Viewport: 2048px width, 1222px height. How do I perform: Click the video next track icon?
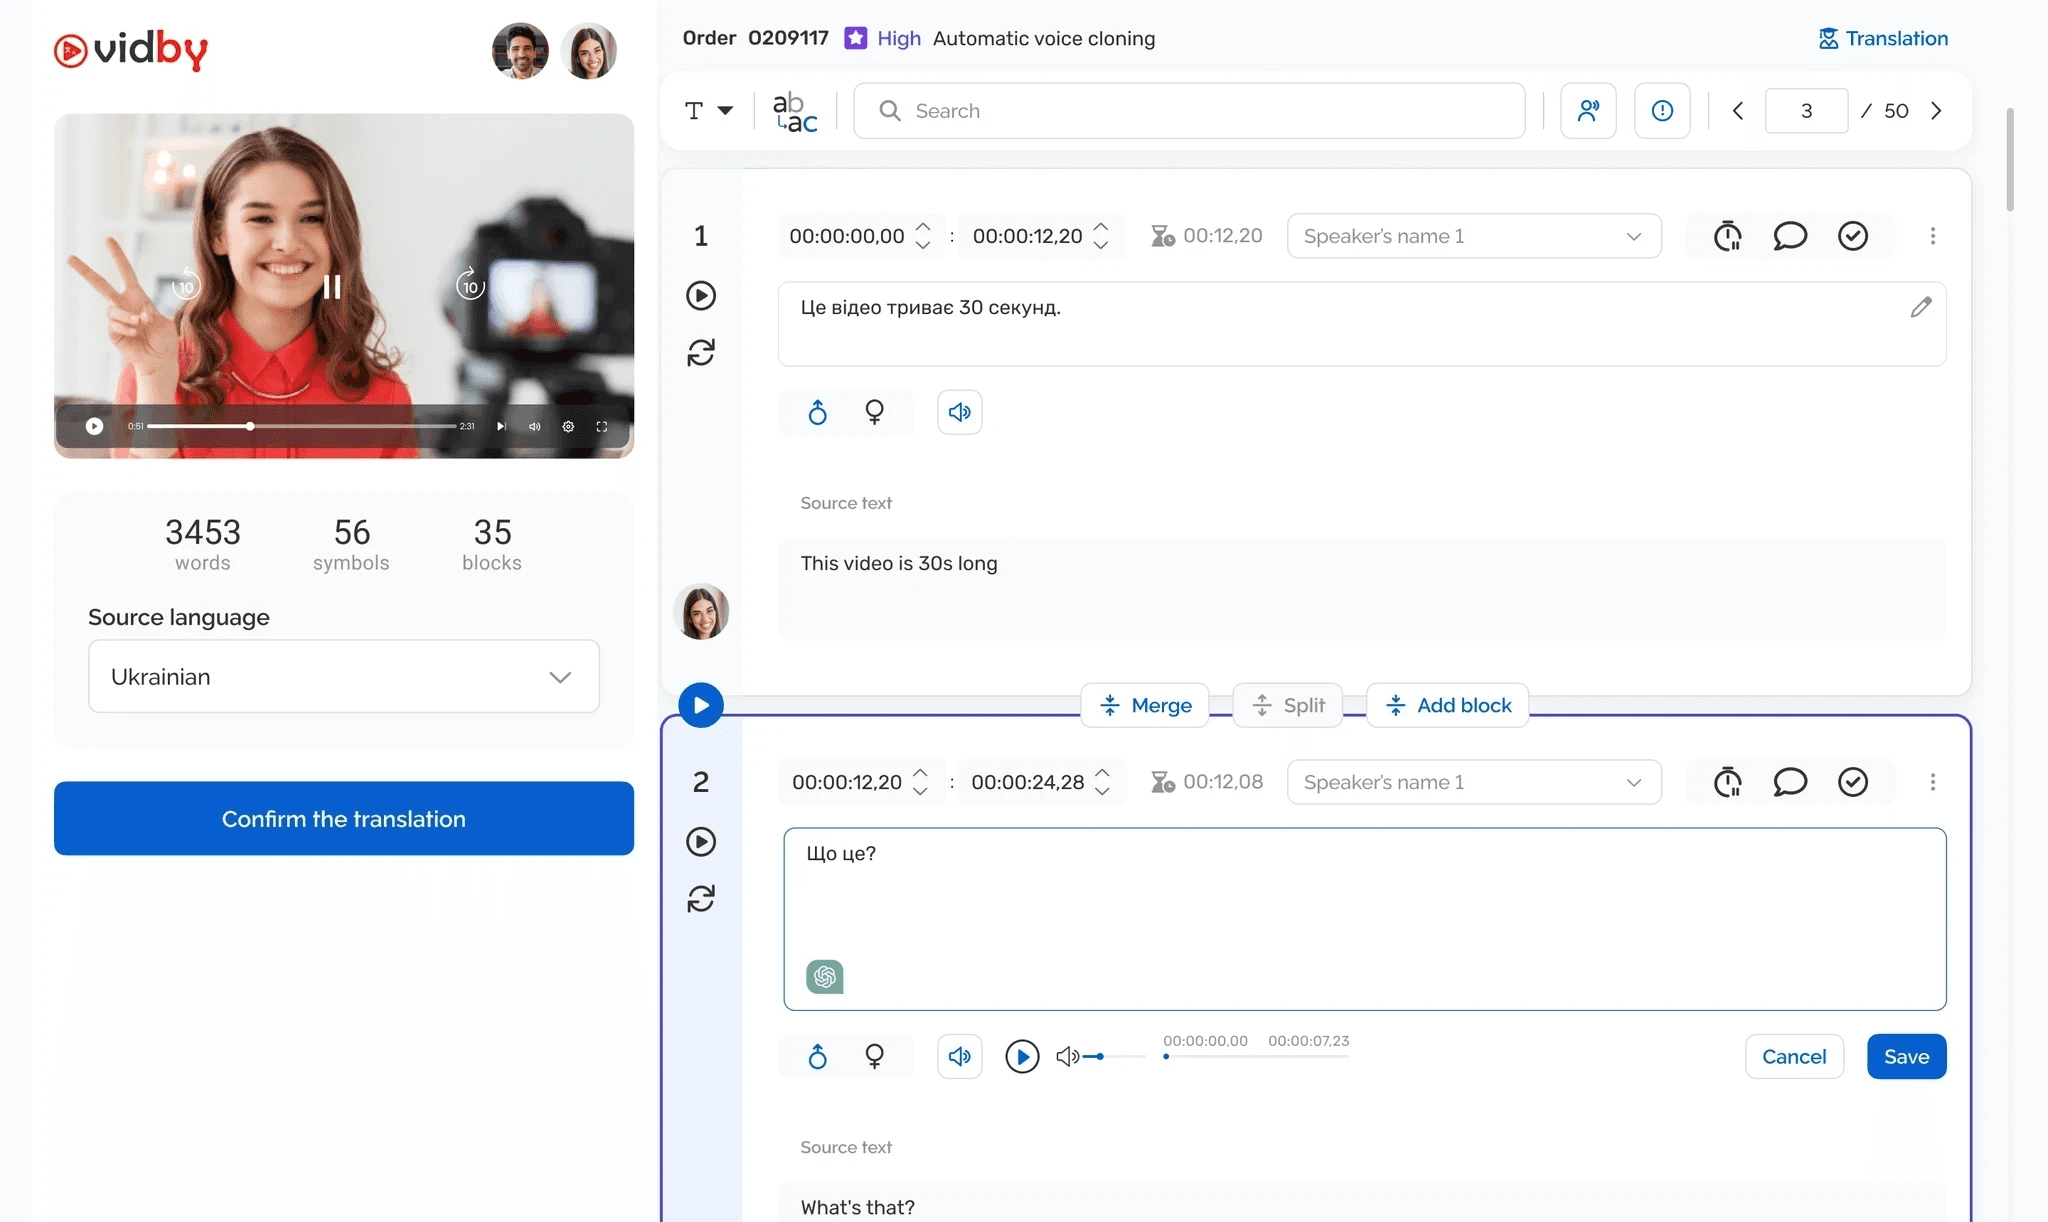click(x=501, y=426)
